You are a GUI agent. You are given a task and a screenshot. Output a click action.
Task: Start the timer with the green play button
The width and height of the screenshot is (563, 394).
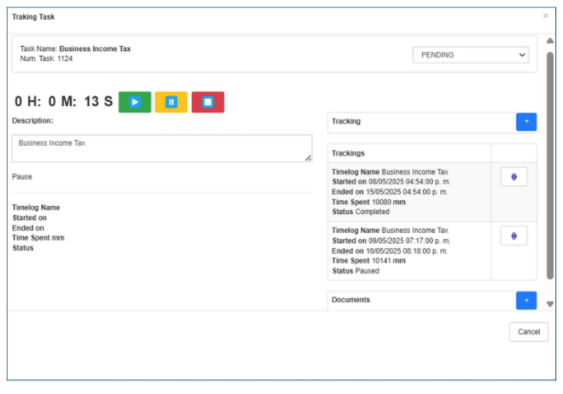135,102
